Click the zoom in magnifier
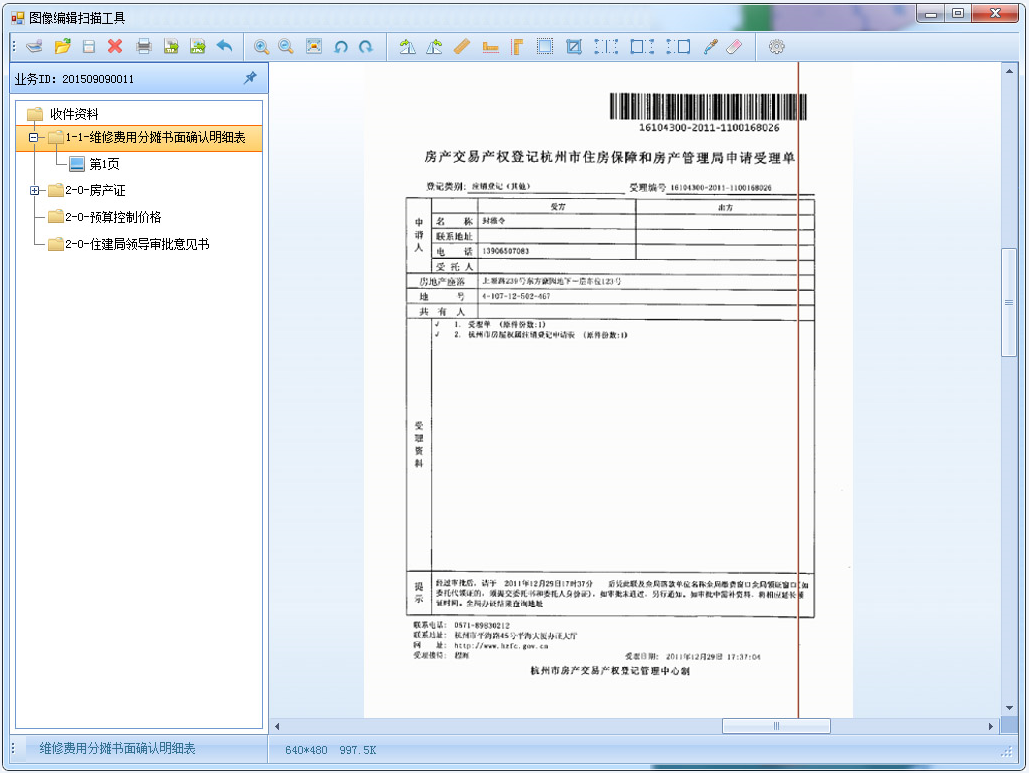Image resolution: width=1029 pixels, height=773 pixels. [x=261, y=46]
